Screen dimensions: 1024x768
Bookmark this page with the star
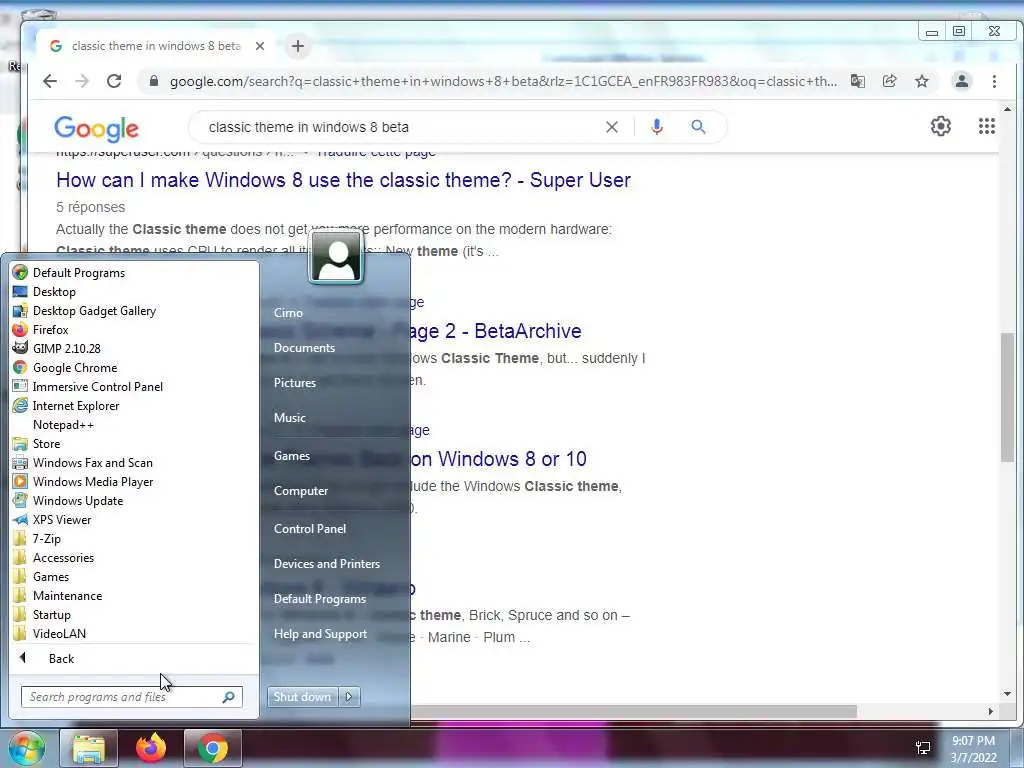[x=921, y=81]
